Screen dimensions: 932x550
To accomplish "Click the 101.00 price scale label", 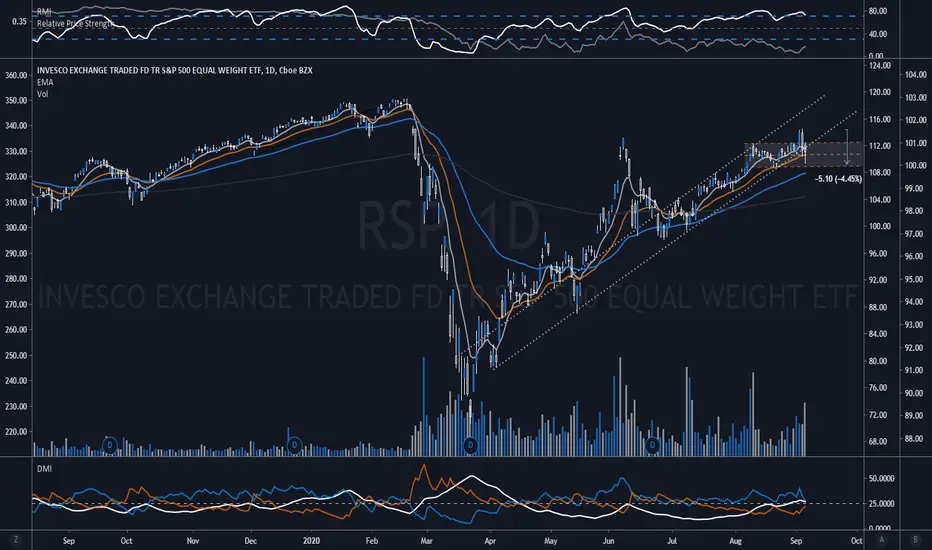I will point(915,143).
